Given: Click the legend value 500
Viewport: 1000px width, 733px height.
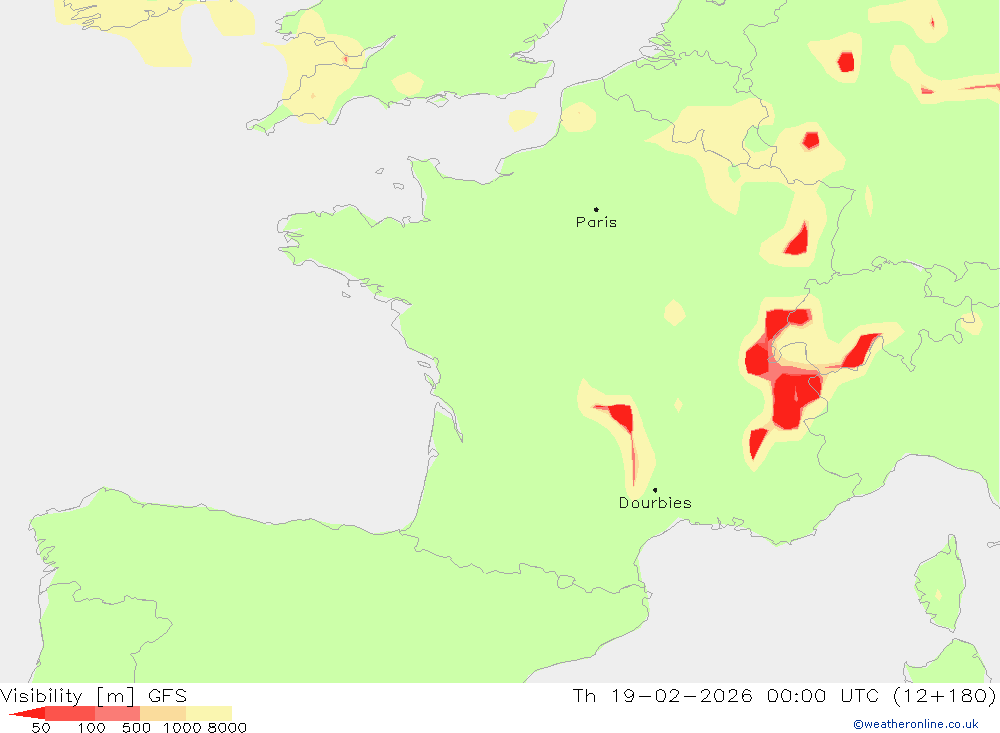Looking at the screenshot, I should pyautogui.click(x=136, y=727).
